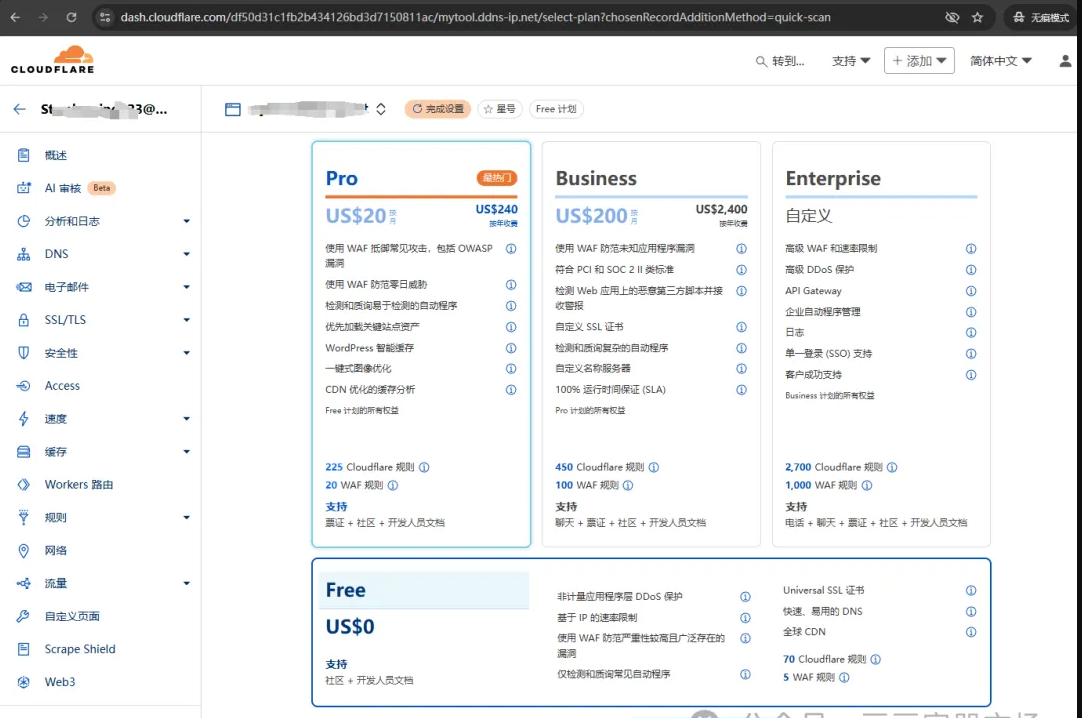Click the 缓存 storage icon
1082x718 pixels.
[x=23, y=452]
